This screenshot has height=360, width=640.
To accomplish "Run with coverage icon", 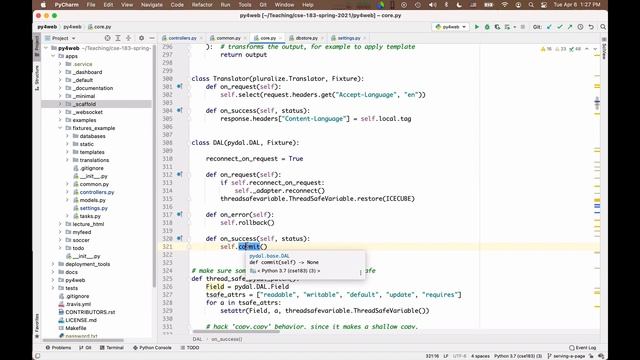I will point(497,27).
